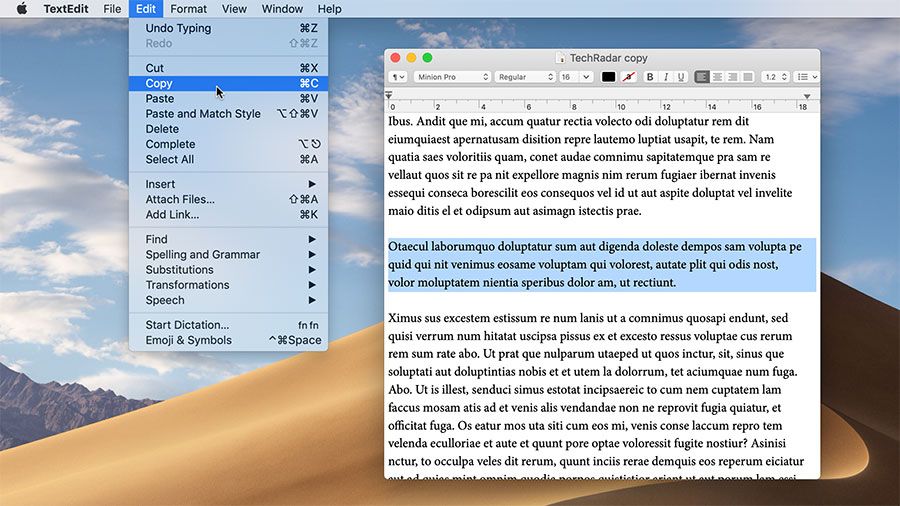Minimize the TechRadar copy window
This screenshot has width=900, height=506.
tap(411, 58)
